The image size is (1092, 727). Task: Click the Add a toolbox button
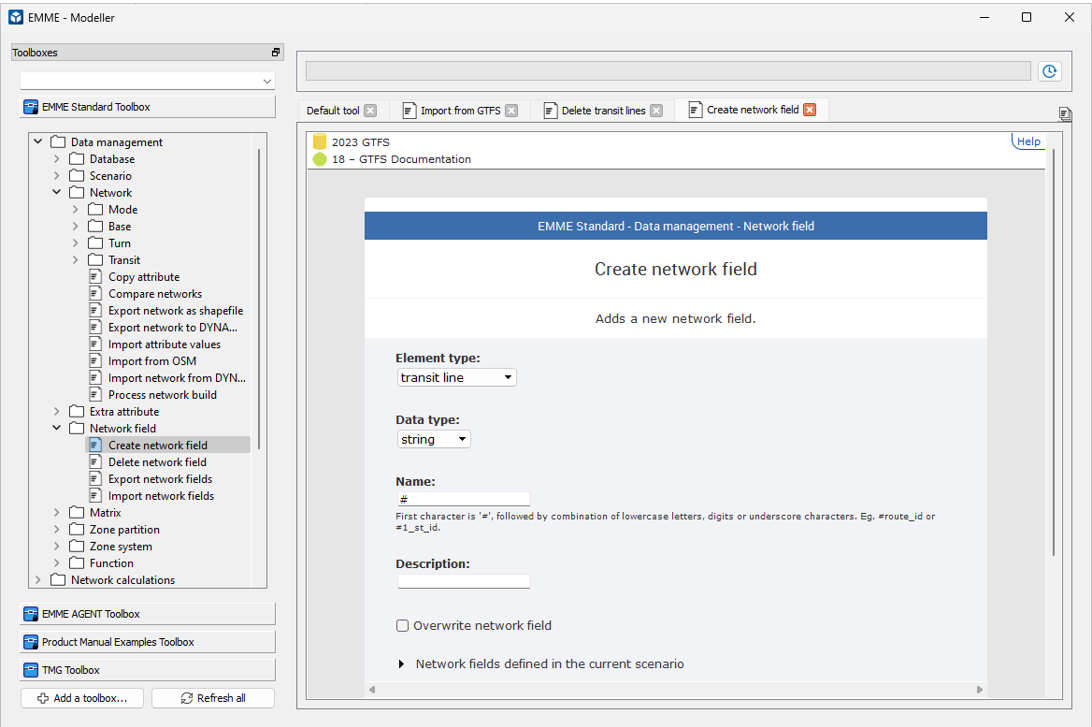(x=82, y=698)
